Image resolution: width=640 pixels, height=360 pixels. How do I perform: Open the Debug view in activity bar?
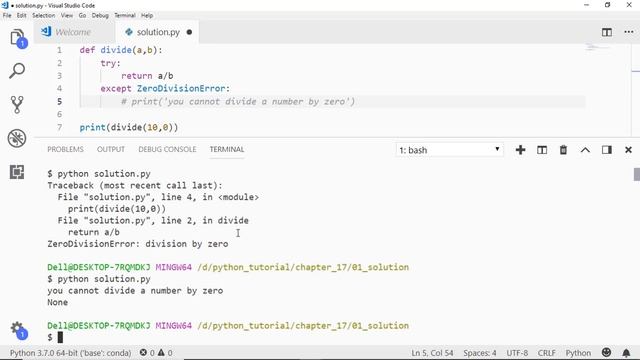pos(17,138)
